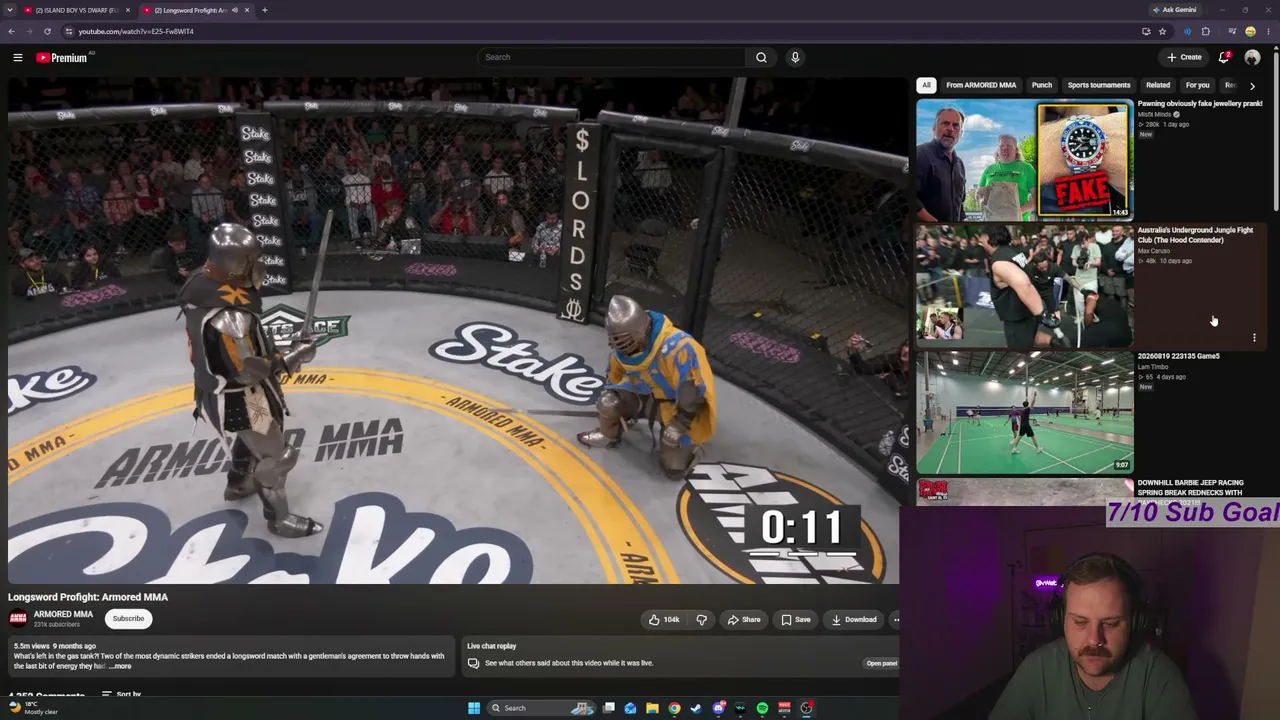Go to YouTube Premium home logo
The width and height of the screenshot is (1280, 720).
tap(62, 57)
